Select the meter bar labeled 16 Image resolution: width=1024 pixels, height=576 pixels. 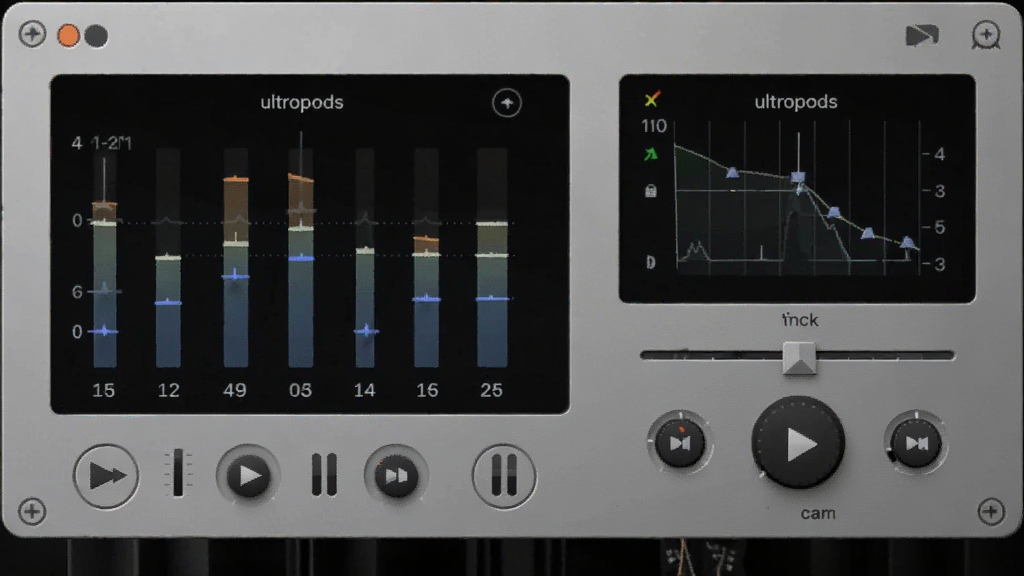(426, 258)
